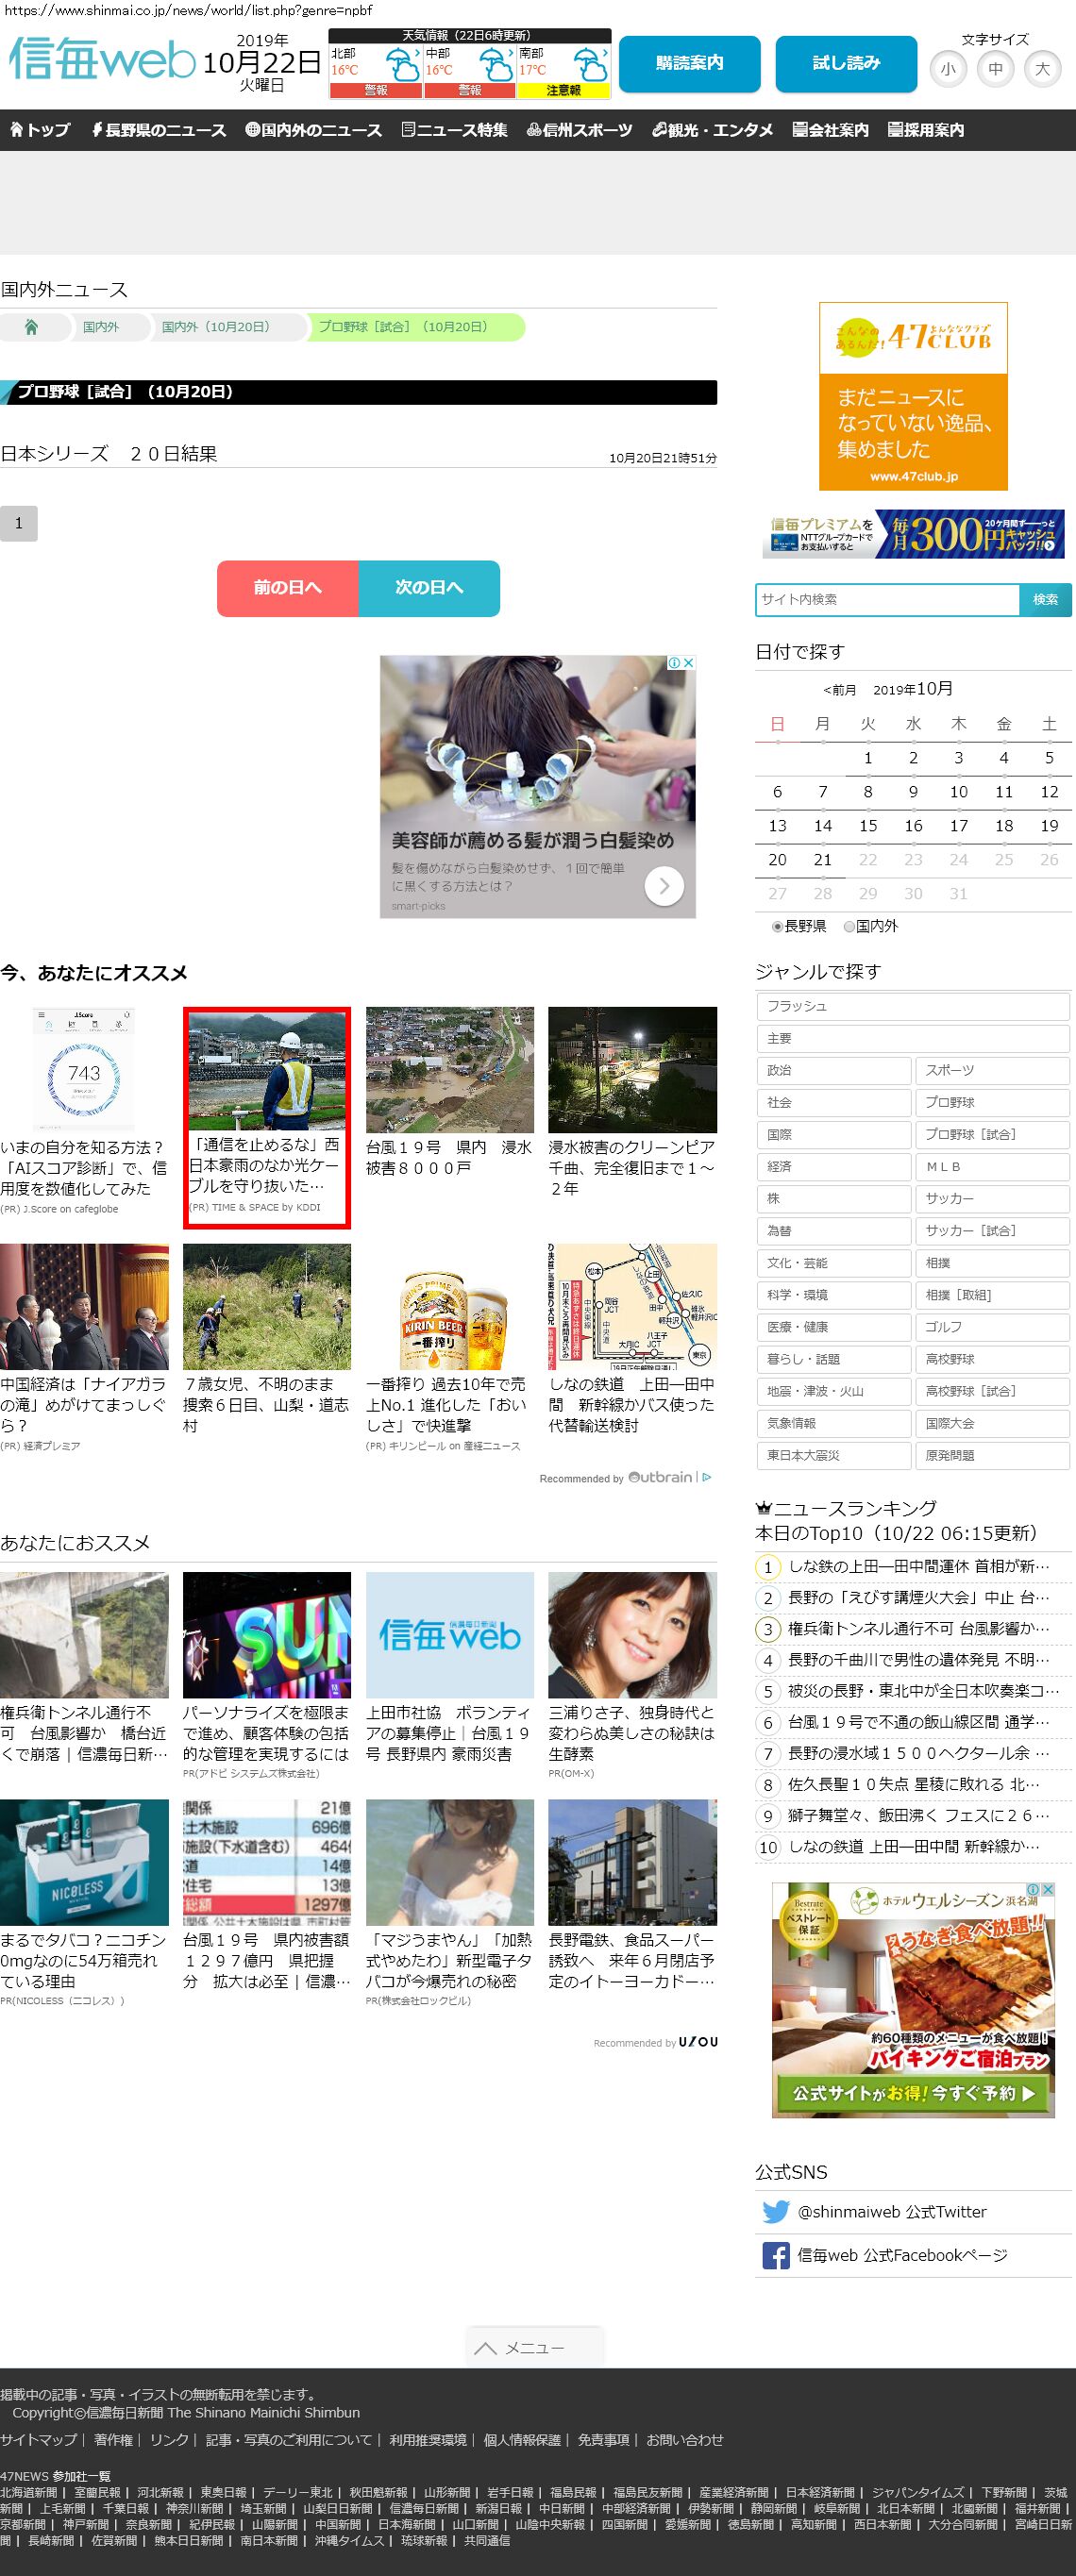Set text size to large (大)
Screen dimensions: 1076x2576
click(x=1042, y=69)
